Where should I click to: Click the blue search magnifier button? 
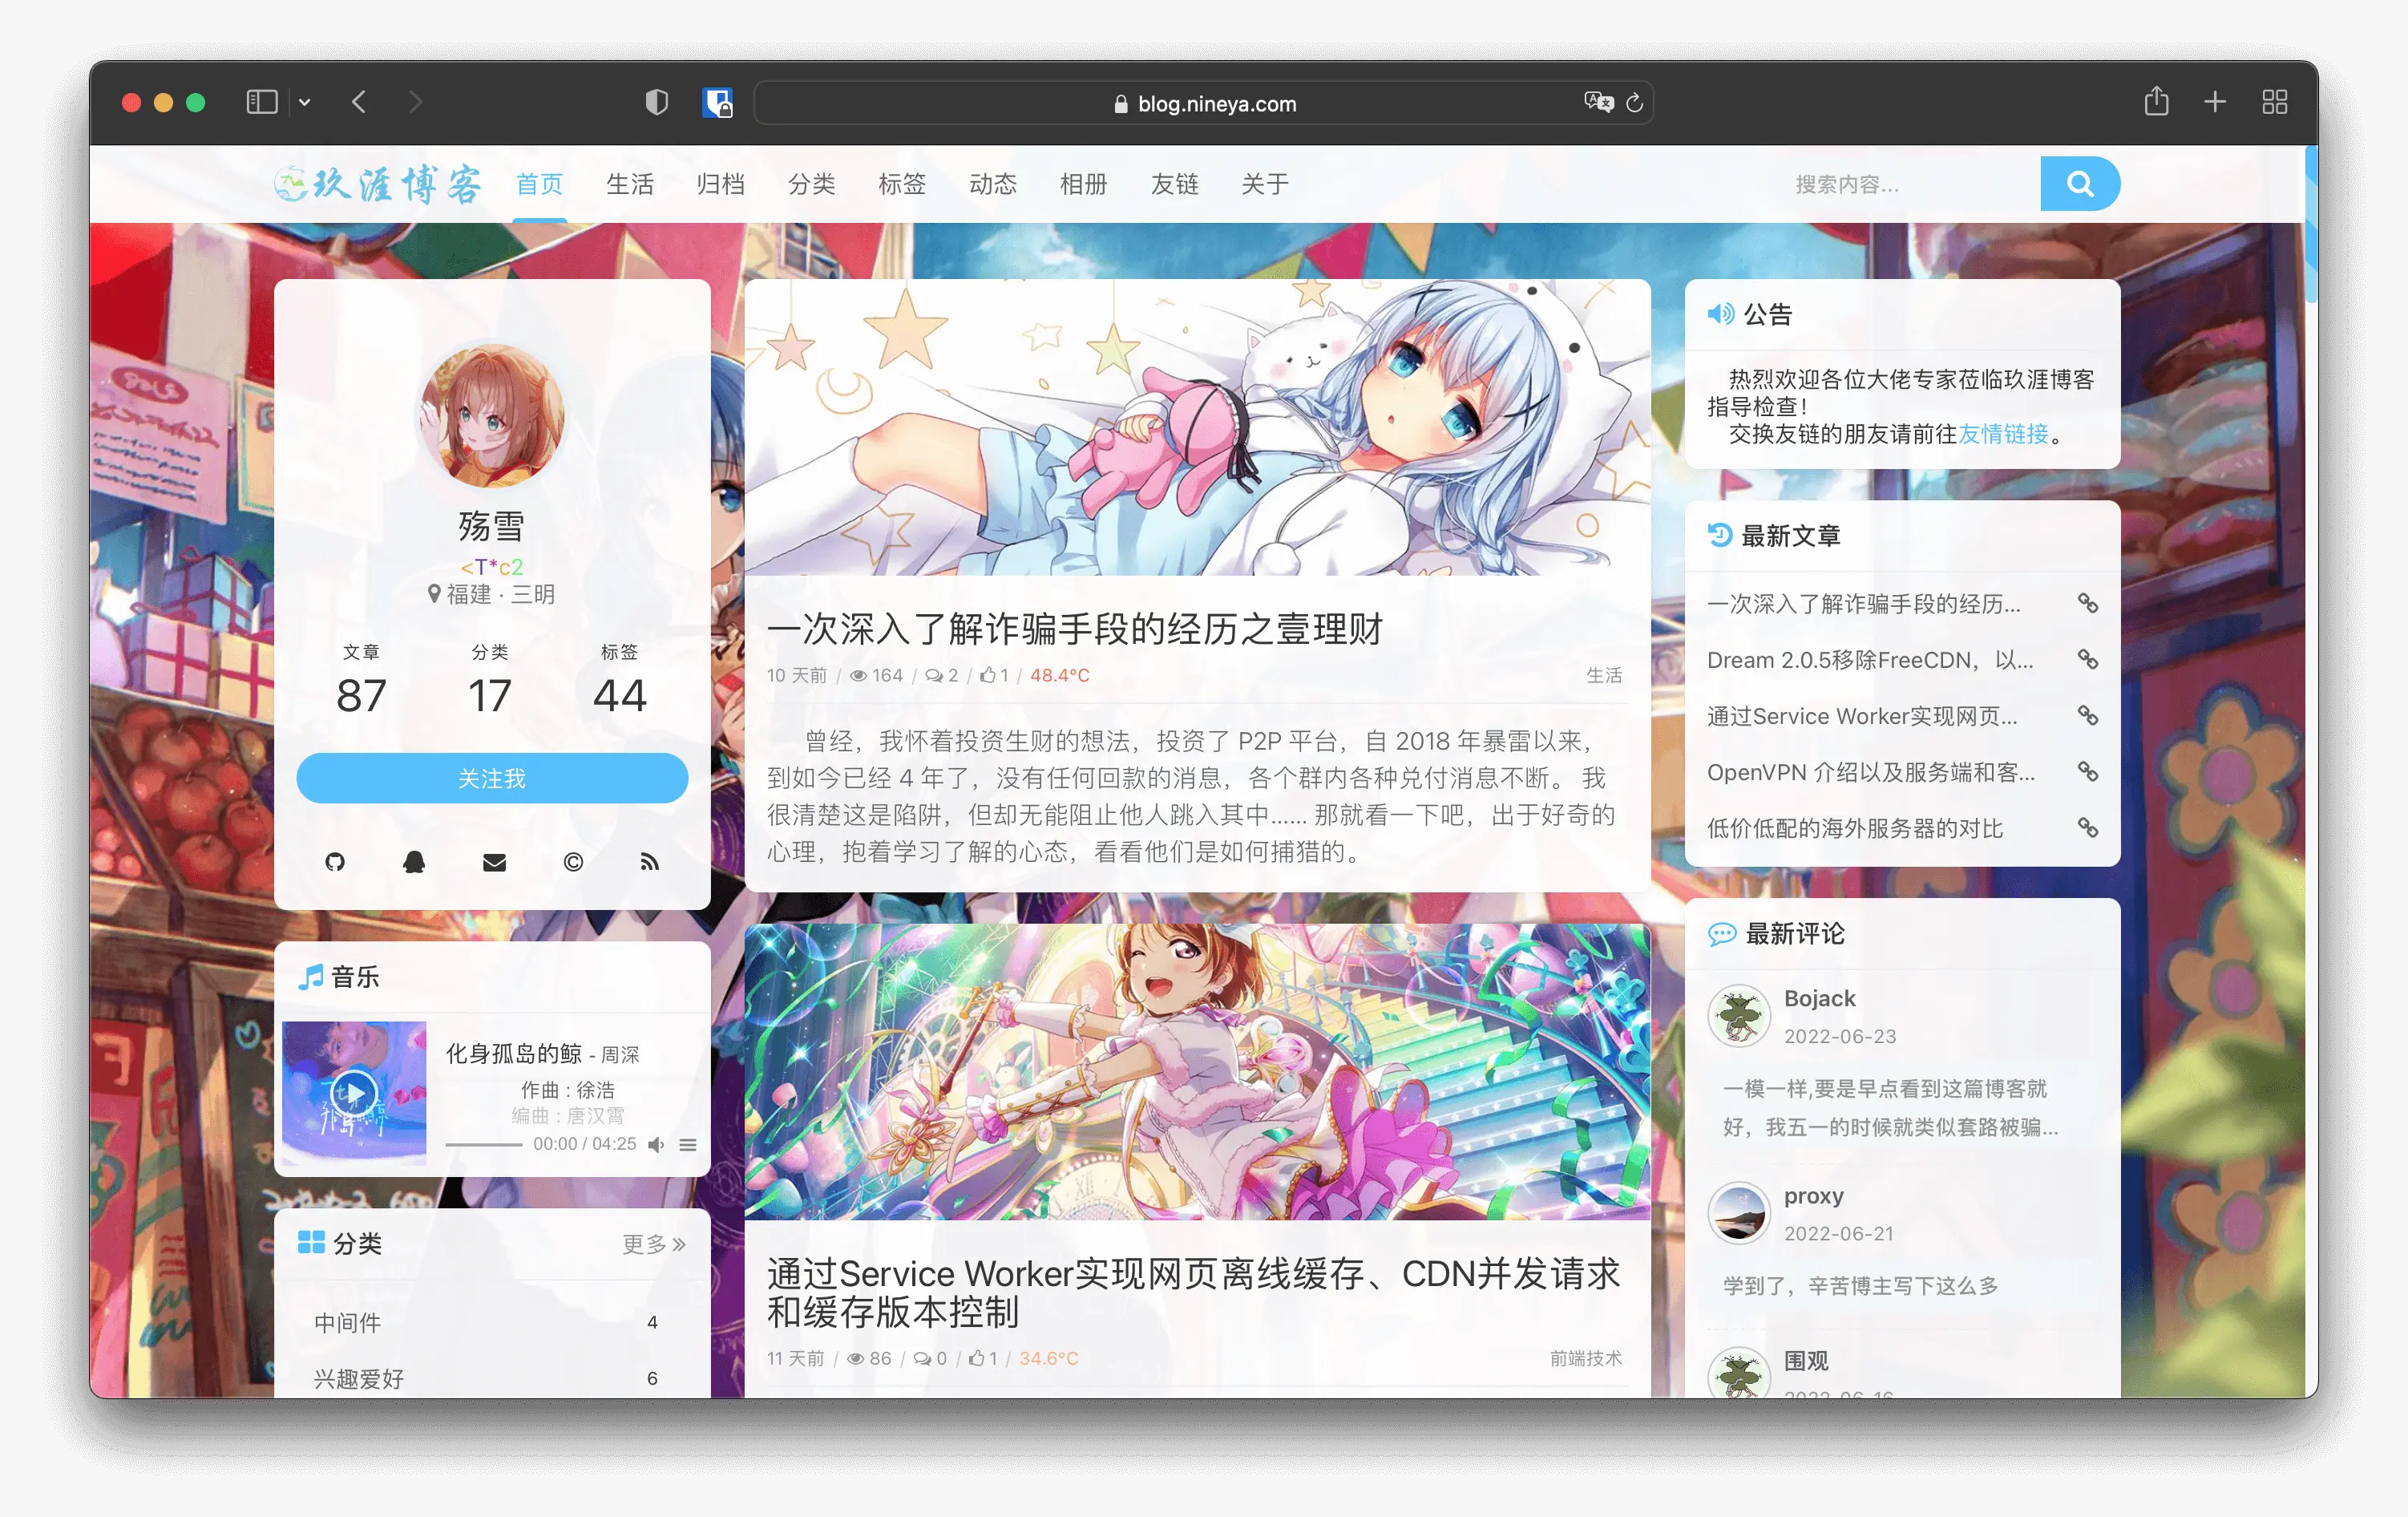[2080, 184]
